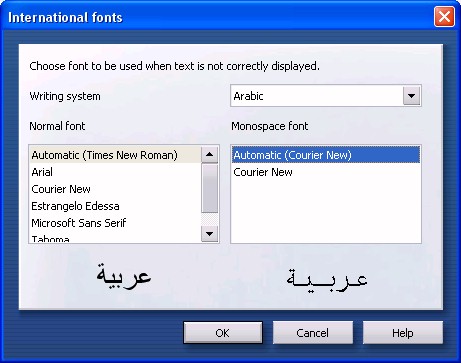Select Automatic (Times New Roman) normal font
The height and width of the screenshot is (363, 461).
point(115,155)
